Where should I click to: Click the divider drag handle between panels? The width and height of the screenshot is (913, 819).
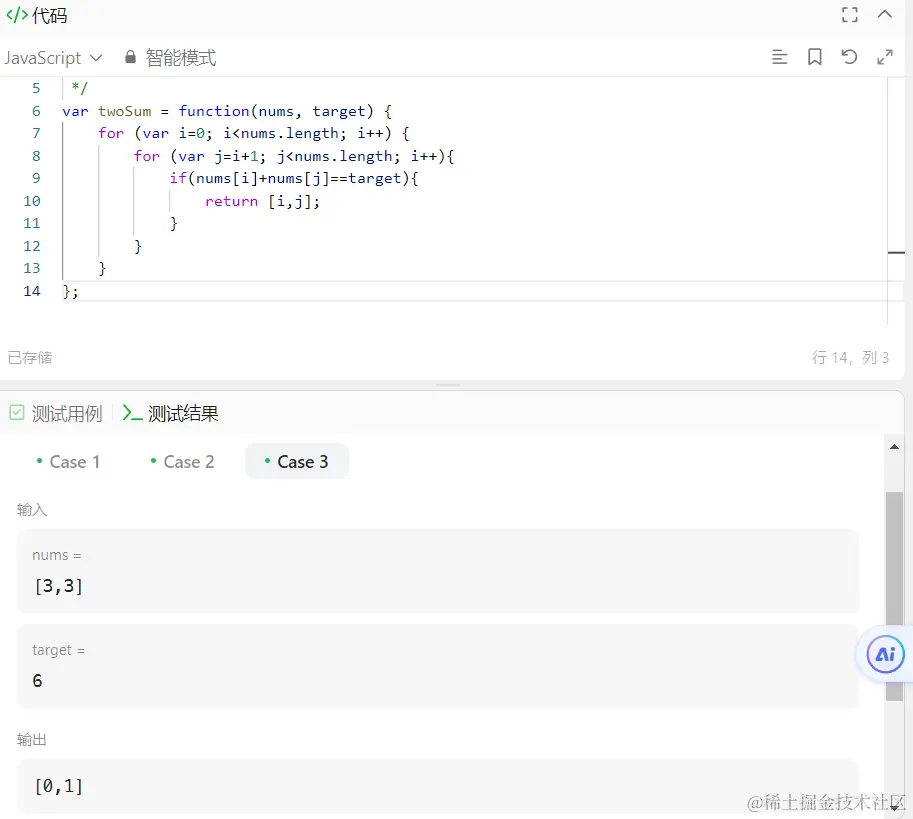448,385
